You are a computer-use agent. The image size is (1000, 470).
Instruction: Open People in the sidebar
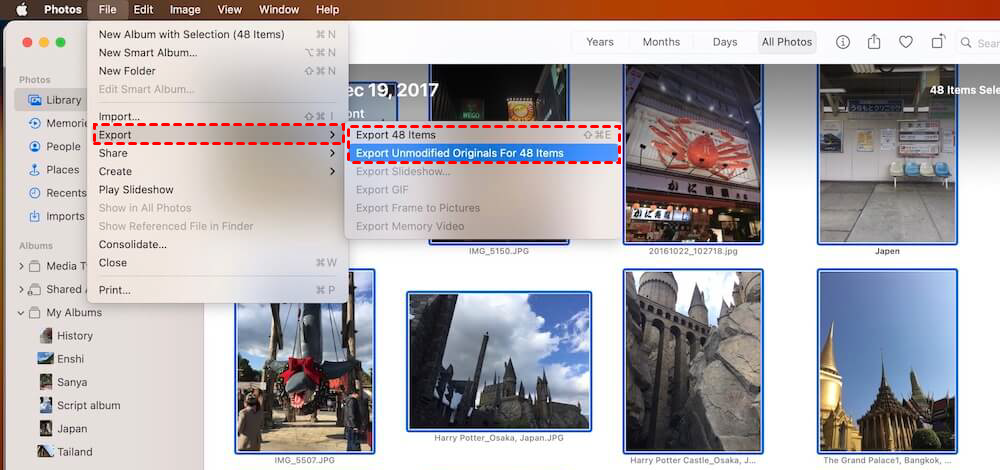point(55,147)
